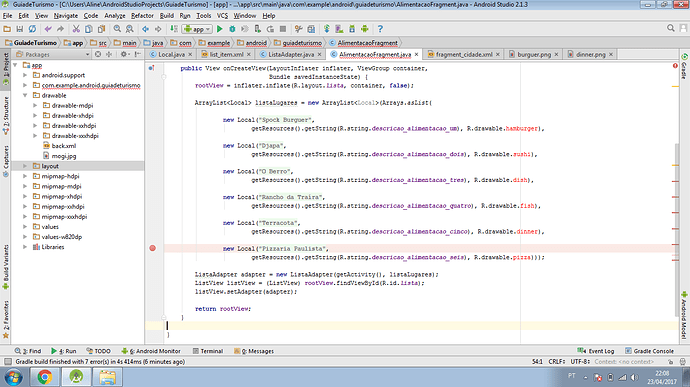Expand the layout folder
The image size is (690, 387).
pyautogui.click(x=25, y=166)
